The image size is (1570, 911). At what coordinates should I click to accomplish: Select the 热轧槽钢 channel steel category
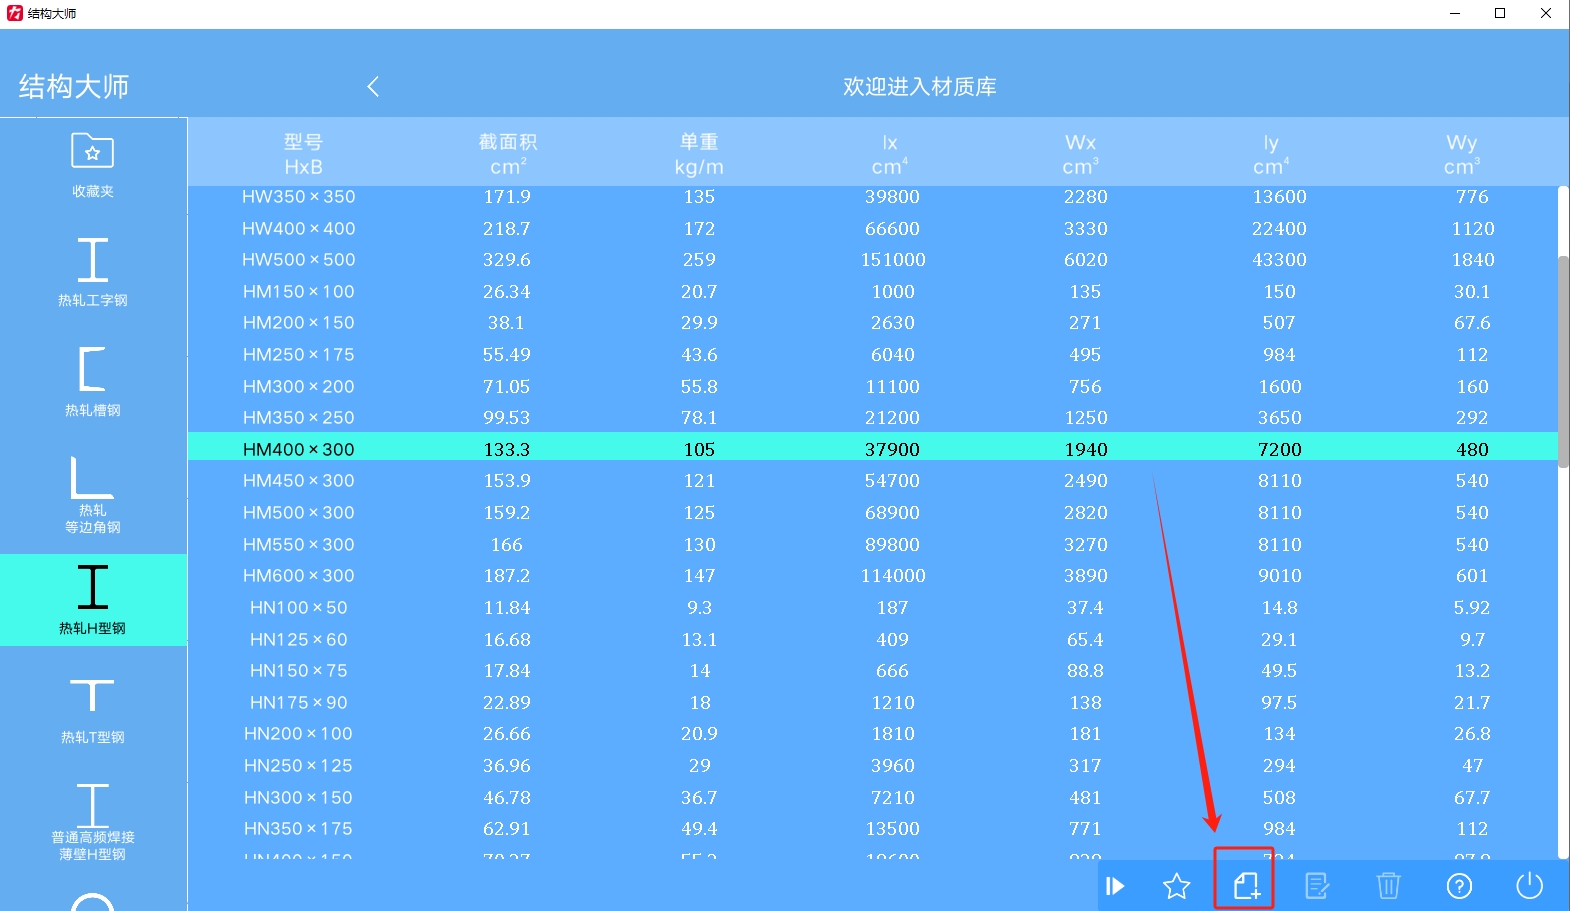92,382
